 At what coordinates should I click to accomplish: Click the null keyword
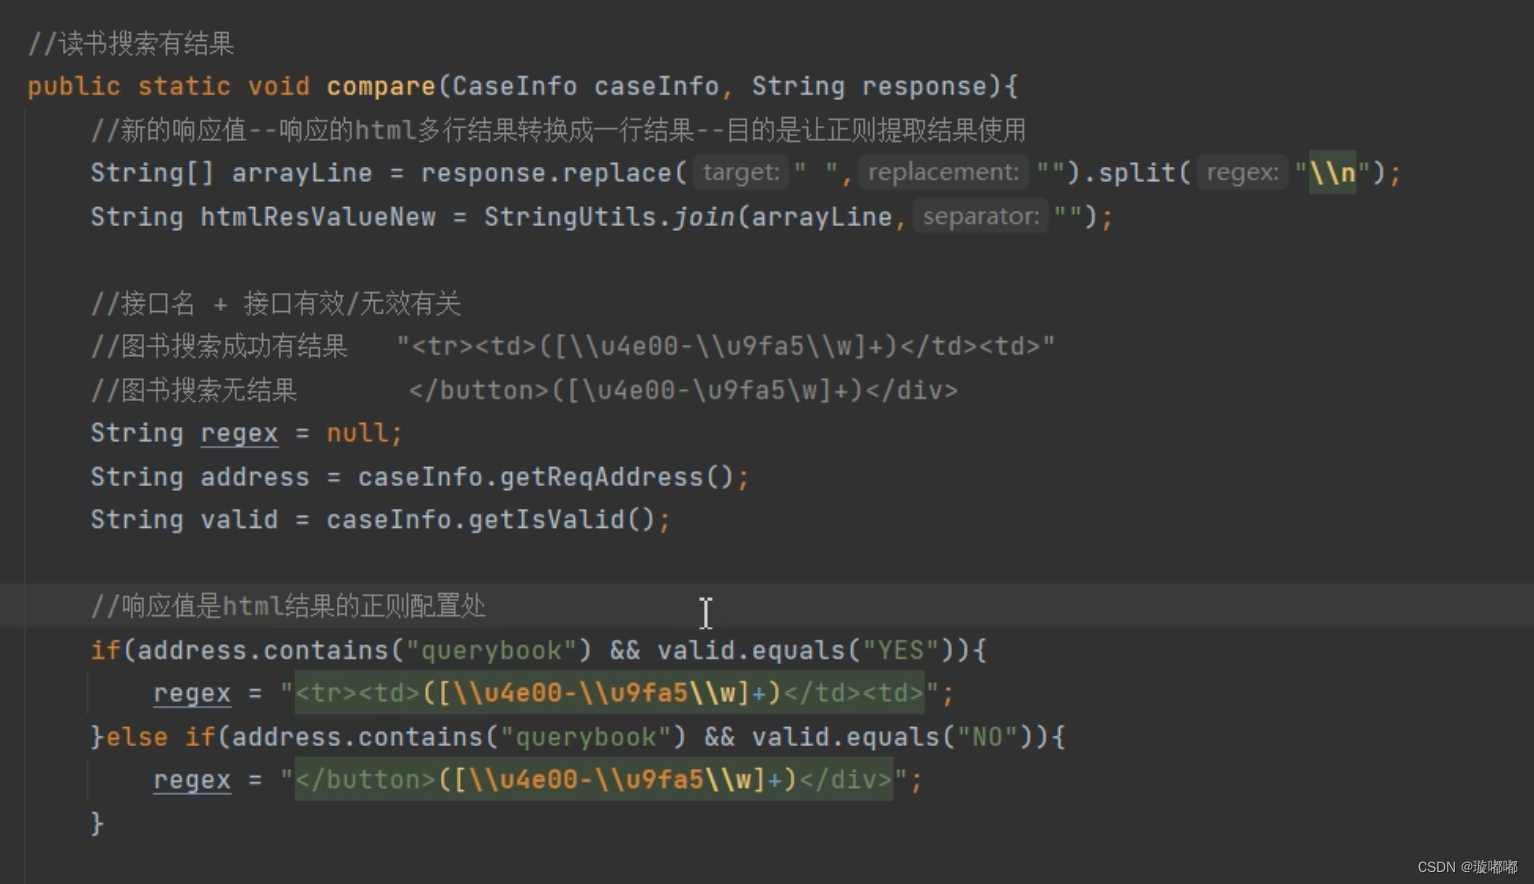[357, 433]
